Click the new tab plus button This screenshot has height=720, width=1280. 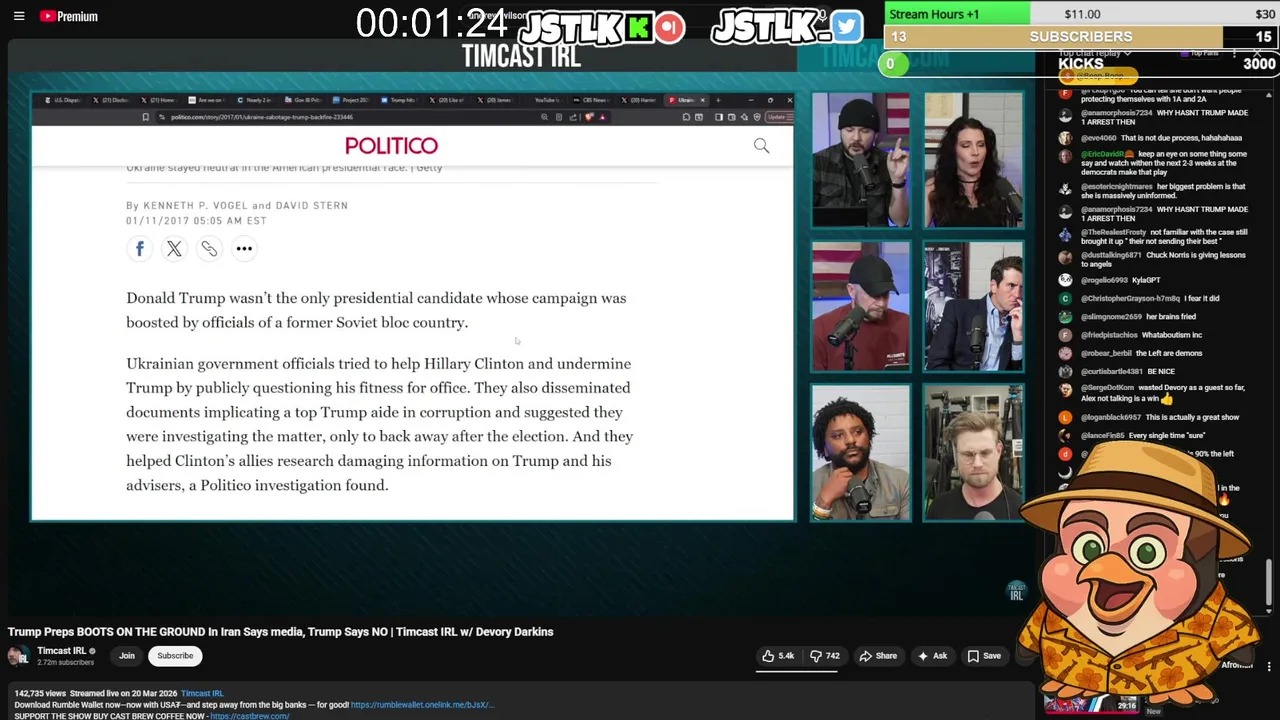pos(718,100)
